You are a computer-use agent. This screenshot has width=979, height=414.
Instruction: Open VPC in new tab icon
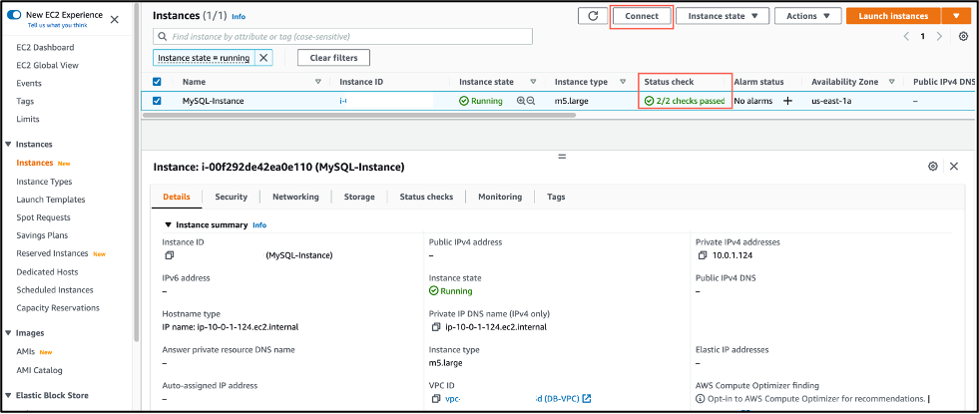click(586, 398)
